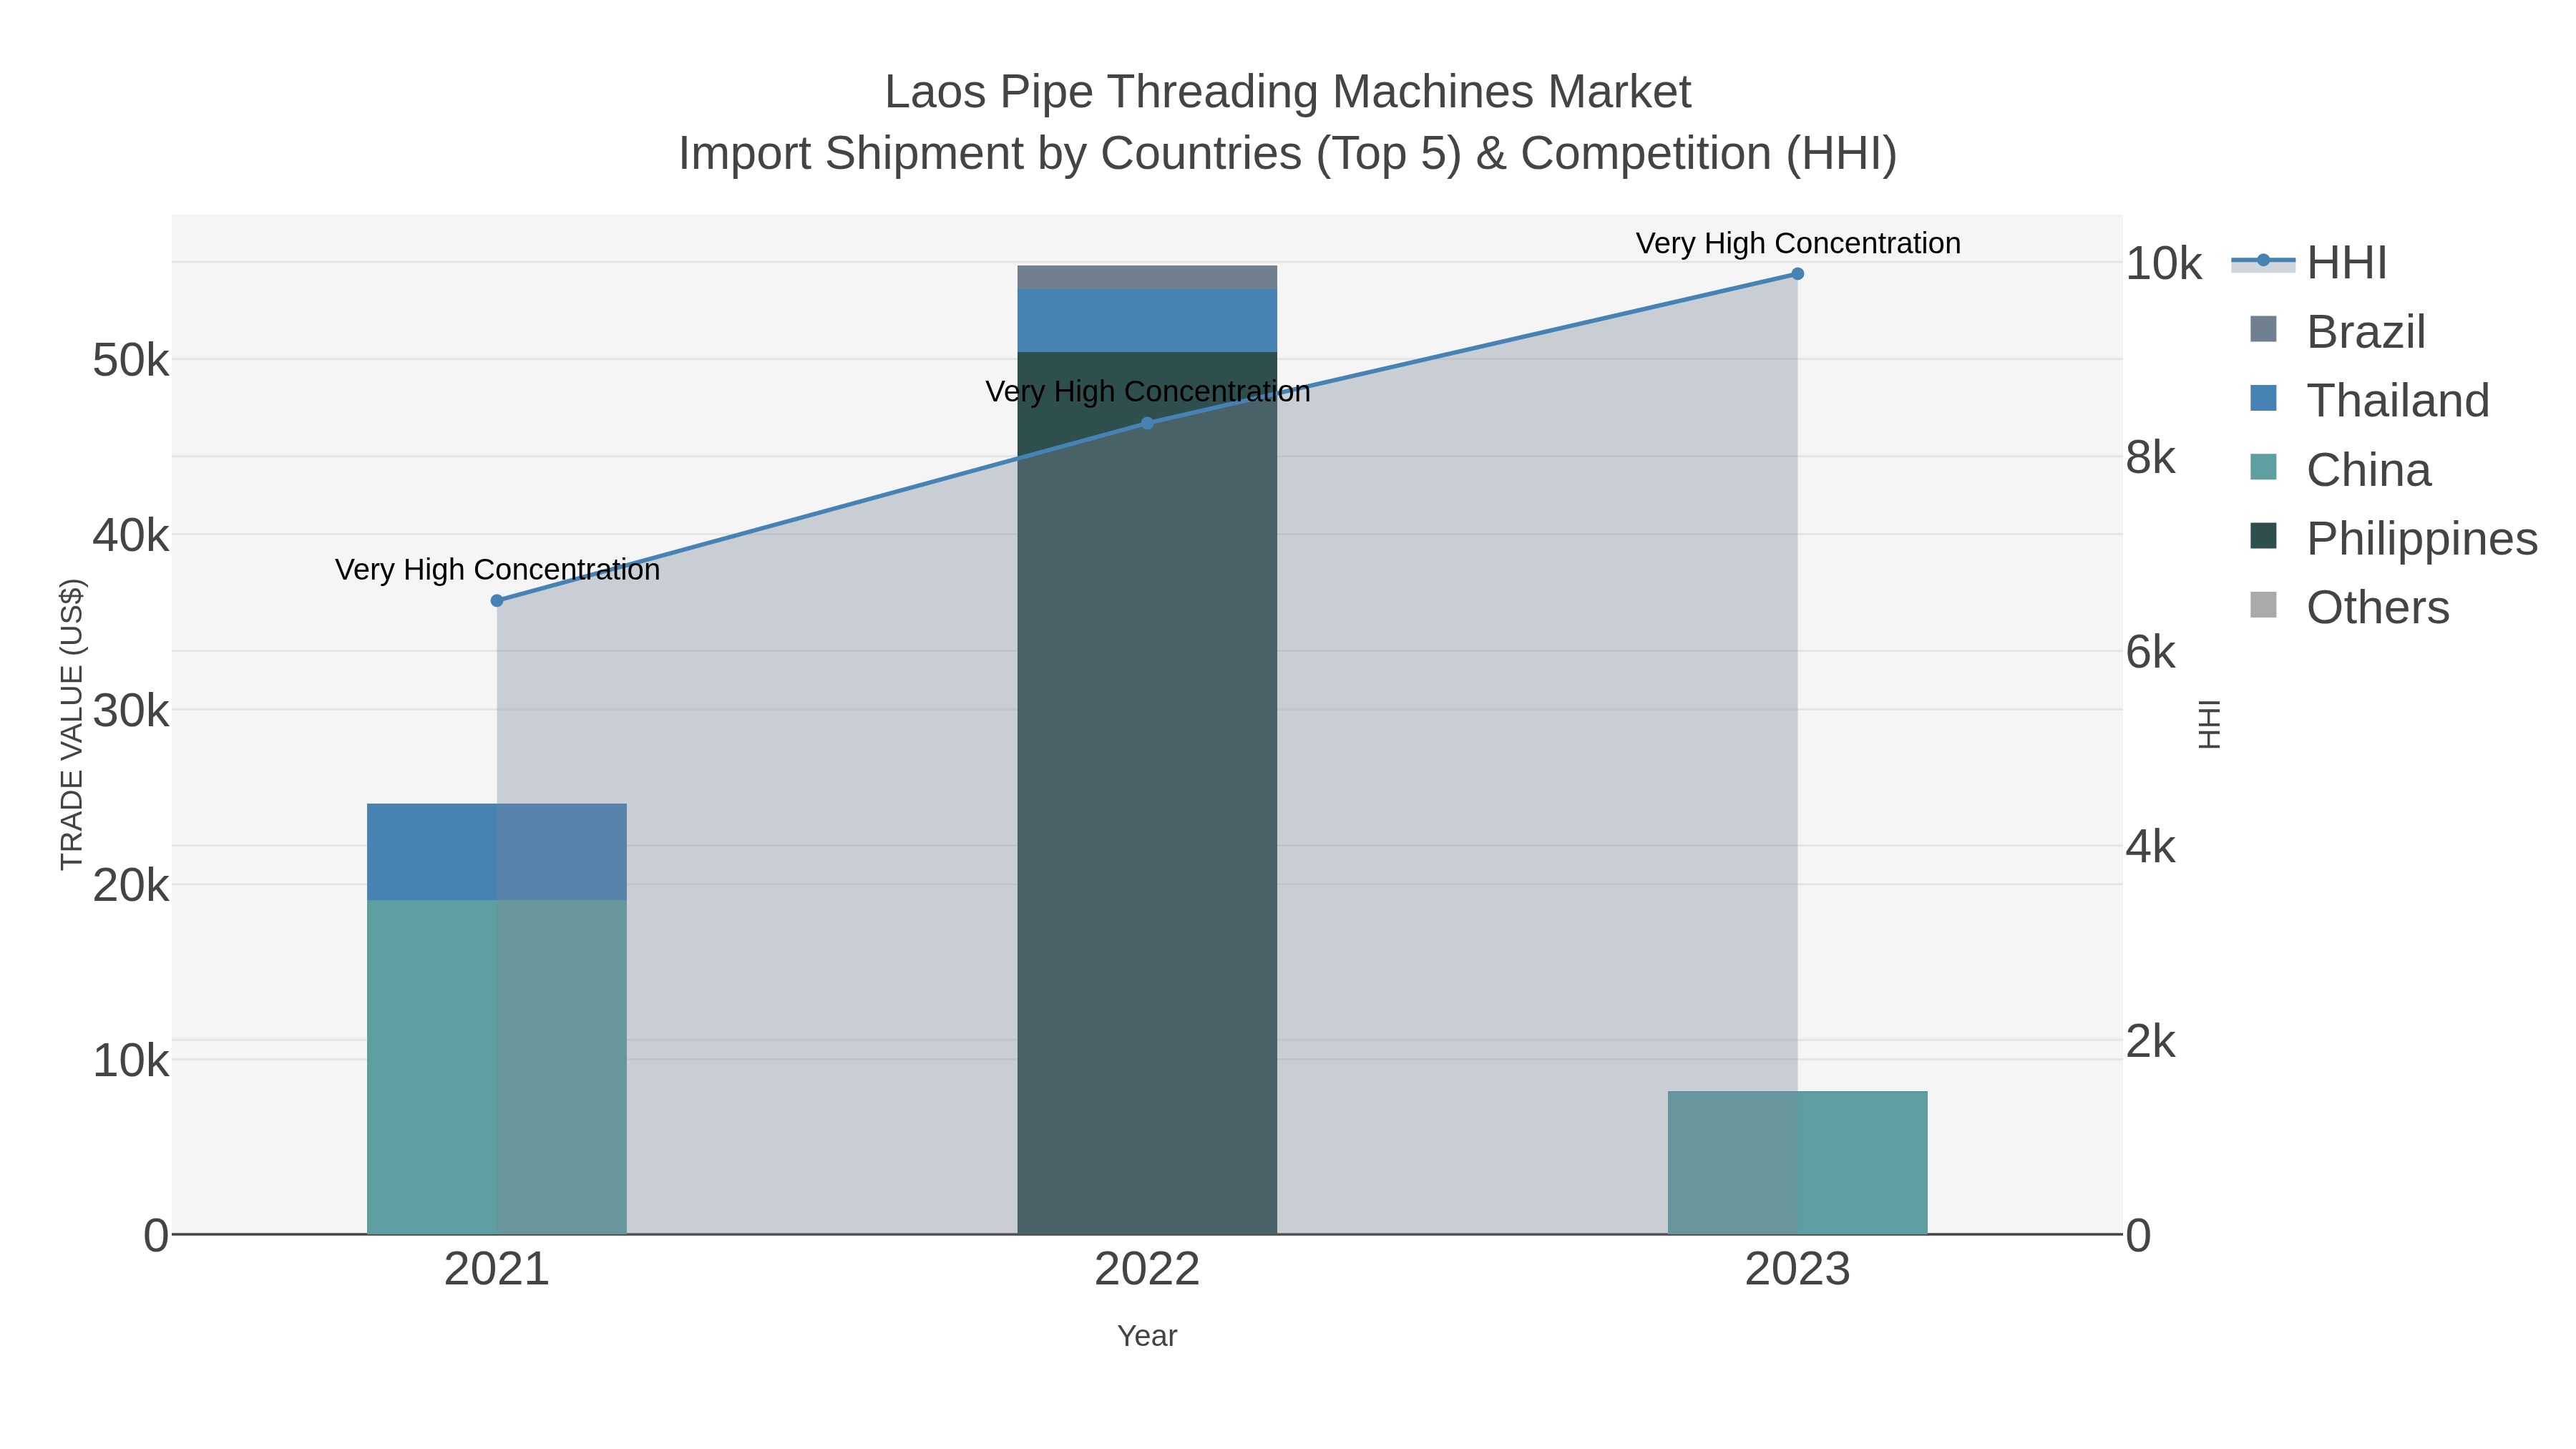The height and width of the screenshot is (1449, 2576).
Task: Click the 2021 China bar segment
Action: coord(497,1067)
